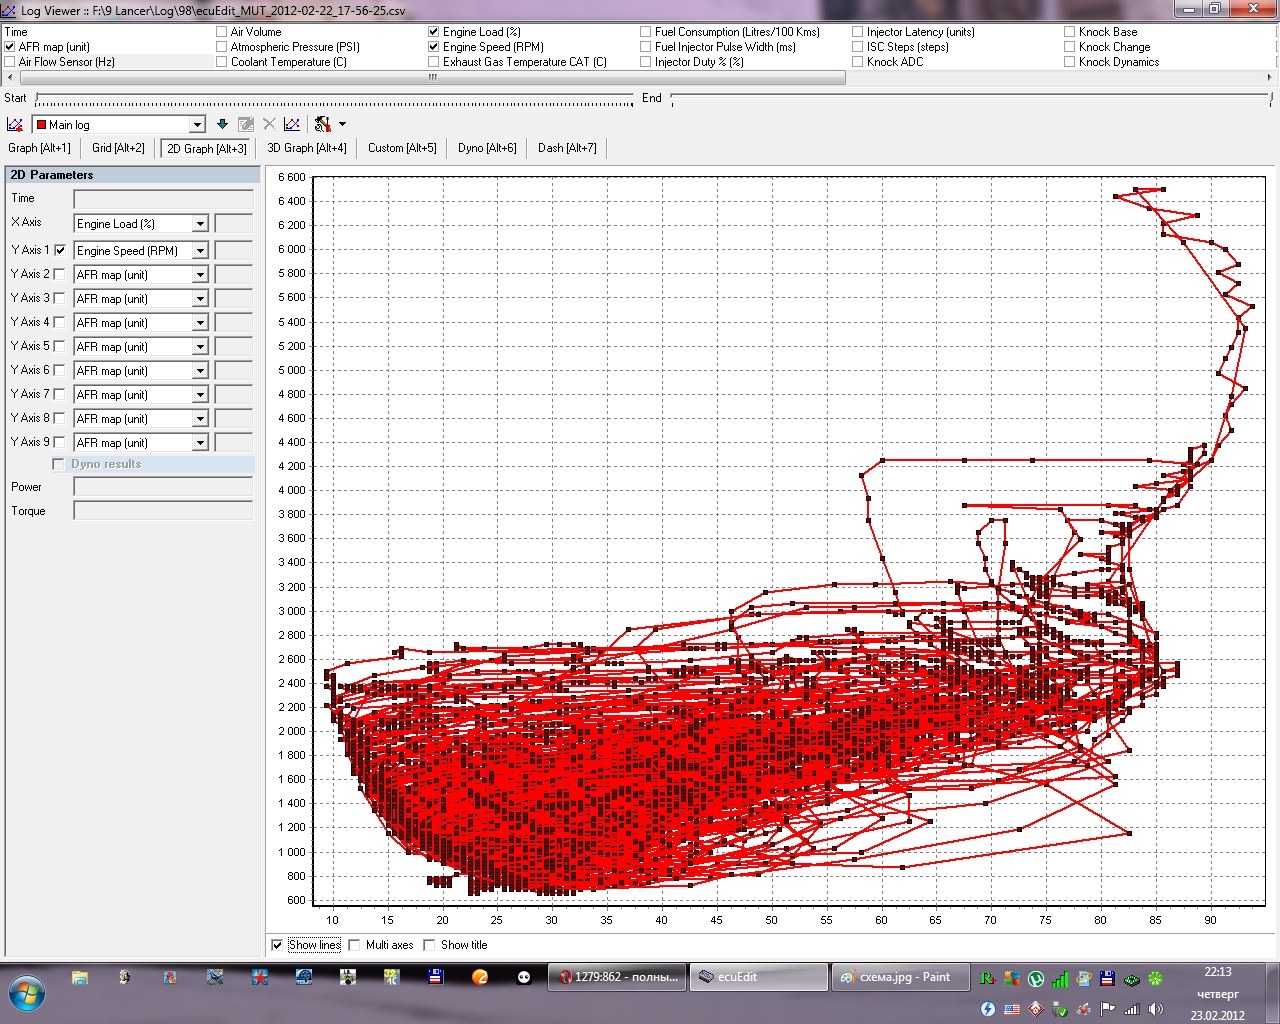This screenshot has width=1280, height=1024.
Task: Switch to the схема.jpg - Paint taskbar window
Action: point(902,977)
